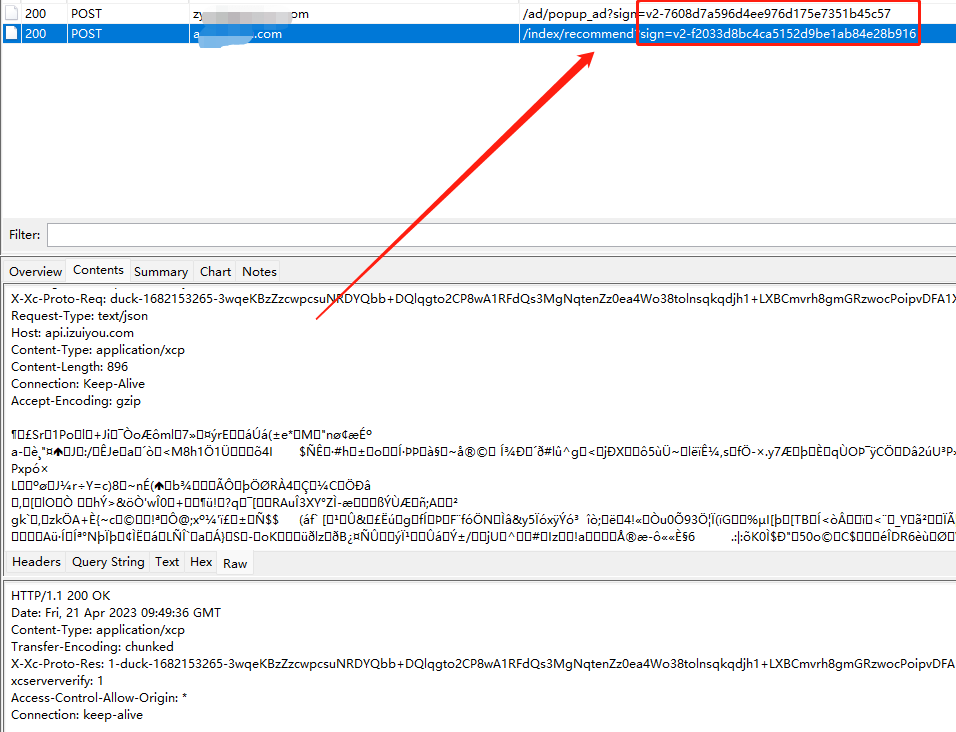The width and height of the screenshot is (956, 732).
Task: Select the /ad/popup_ad request path cell
Action: coord(706,13)
